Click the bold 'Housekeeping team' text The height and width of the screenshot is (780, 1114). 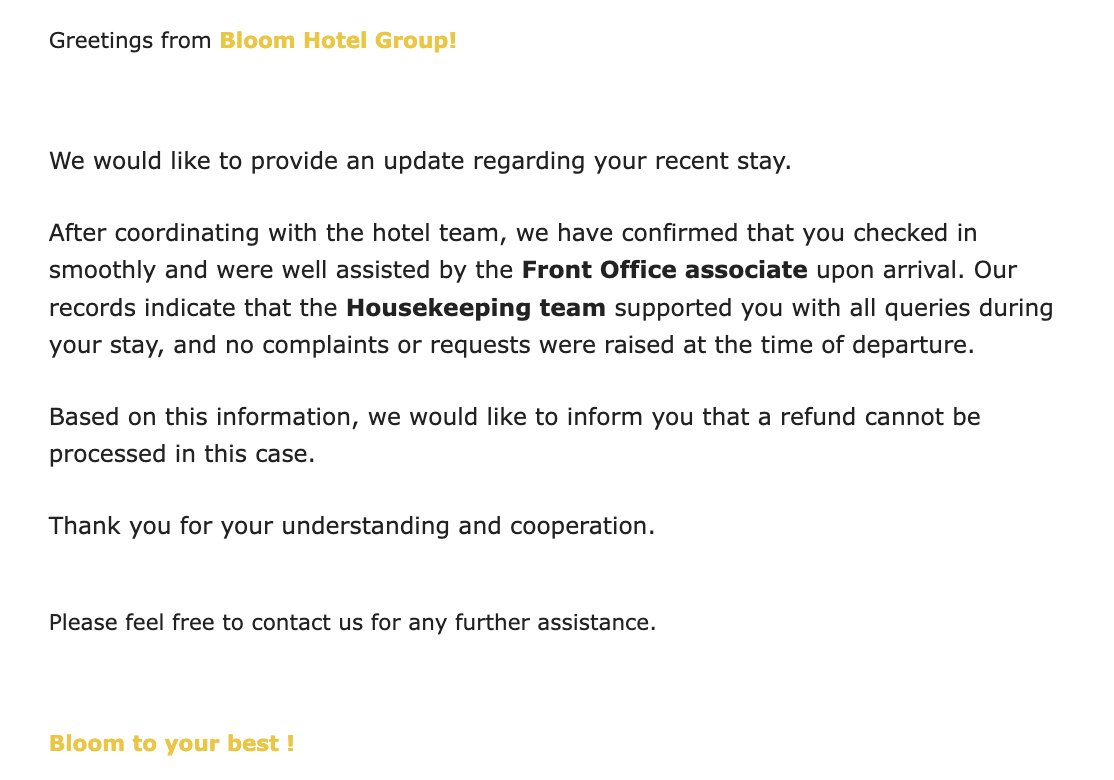point(476,308)
